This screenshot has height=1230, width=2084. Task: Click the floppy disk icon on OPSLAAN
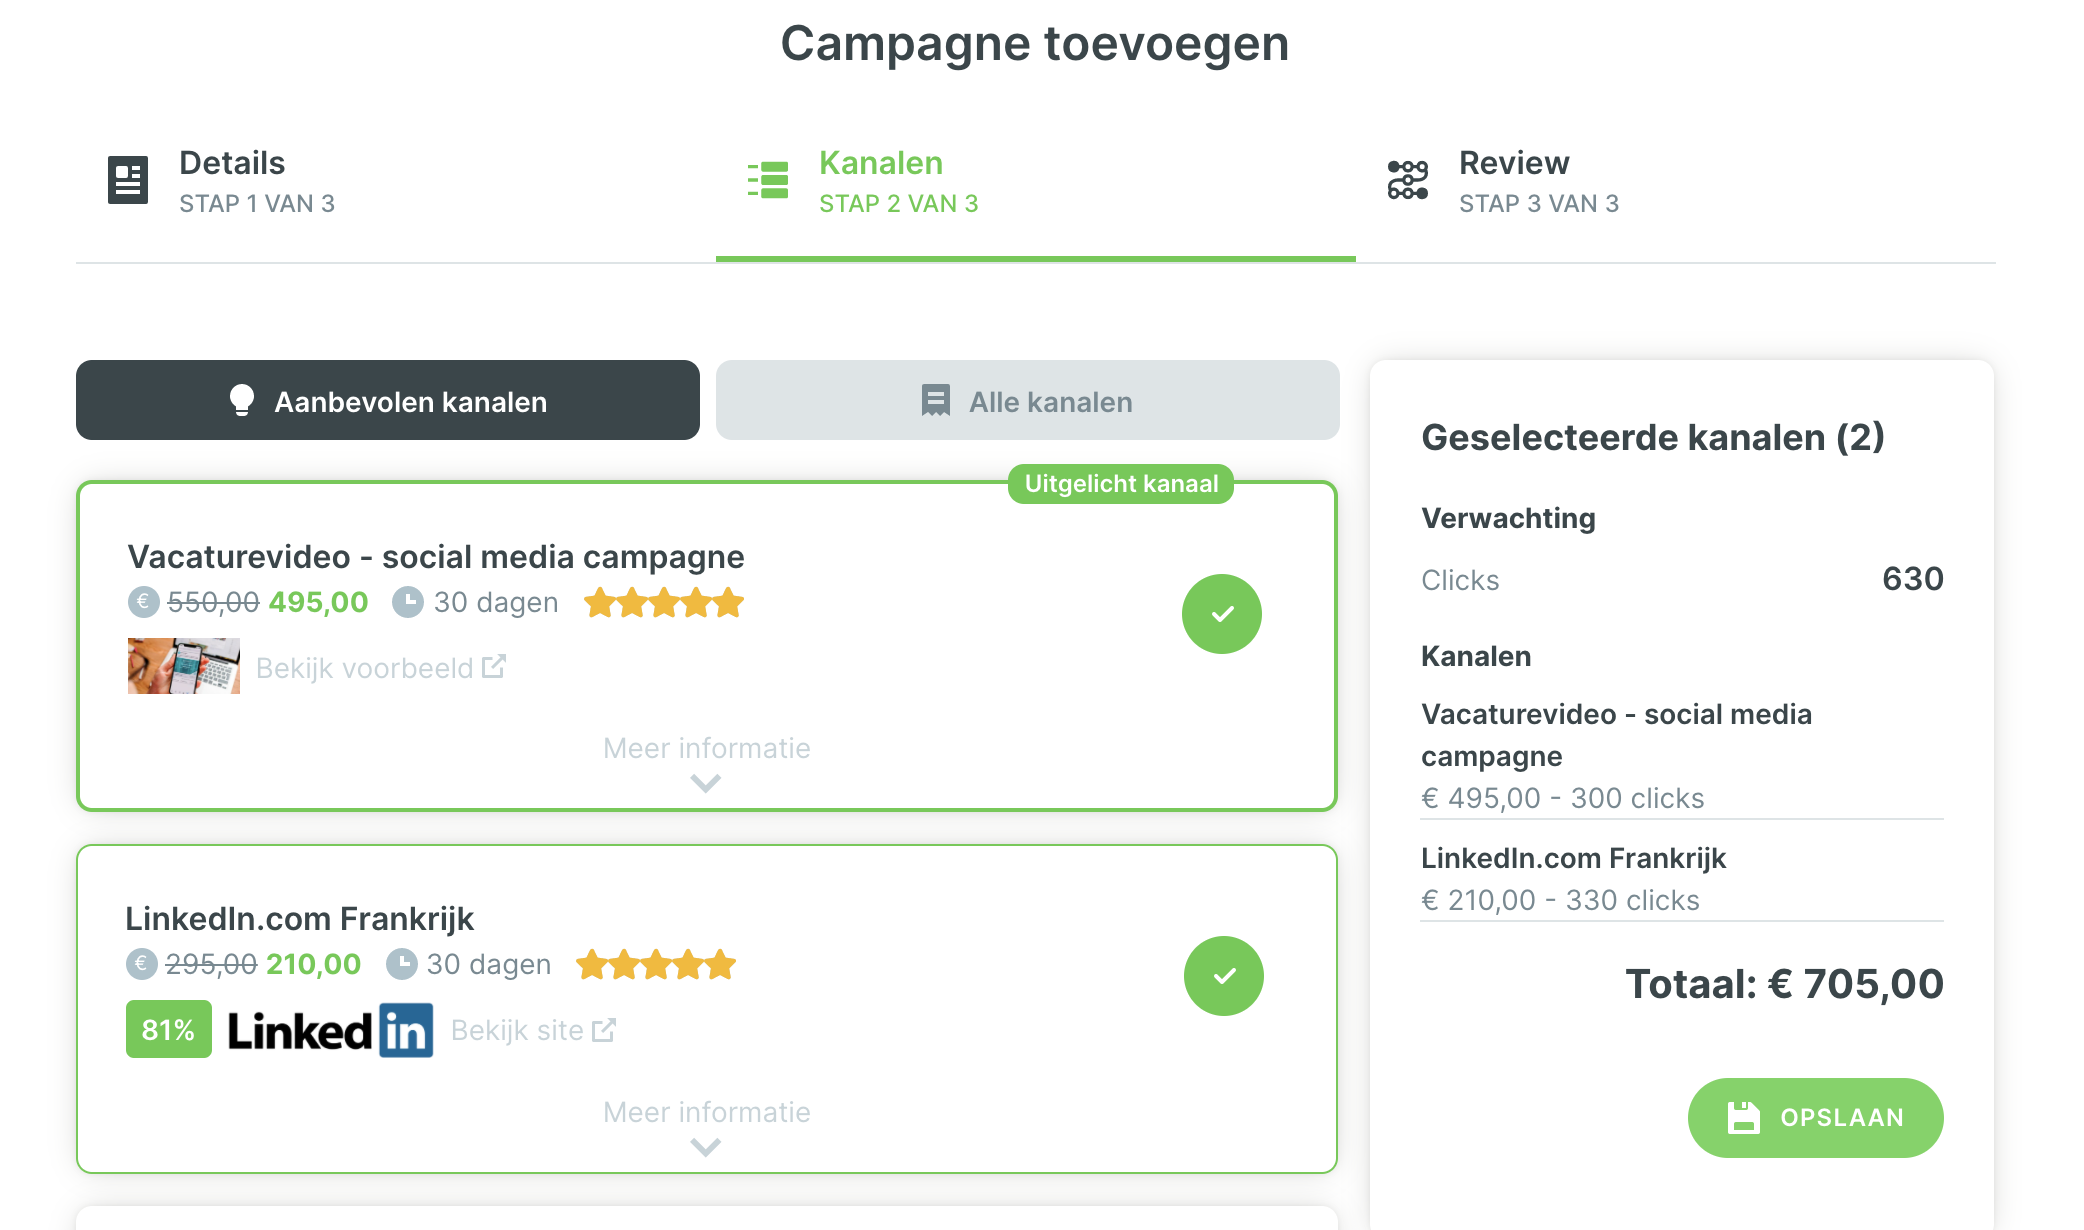[1743, 1118]
